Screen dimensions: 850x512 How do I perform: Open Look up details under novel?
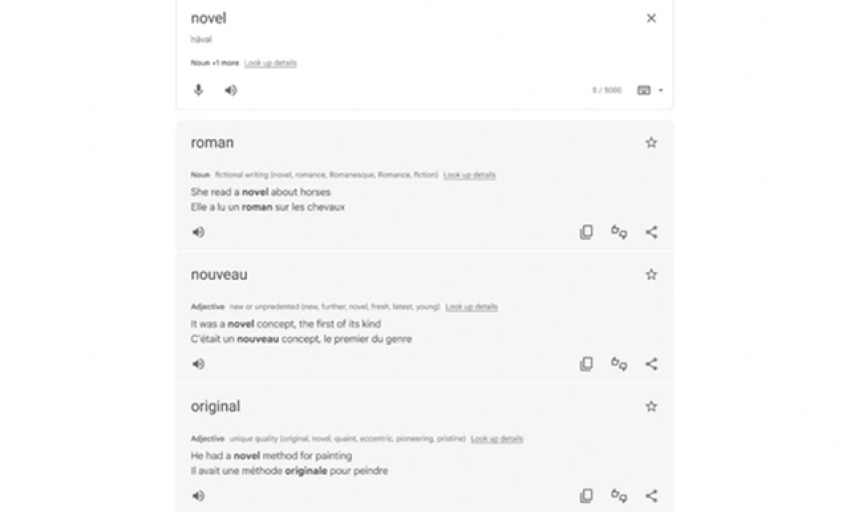coord(271,63)
